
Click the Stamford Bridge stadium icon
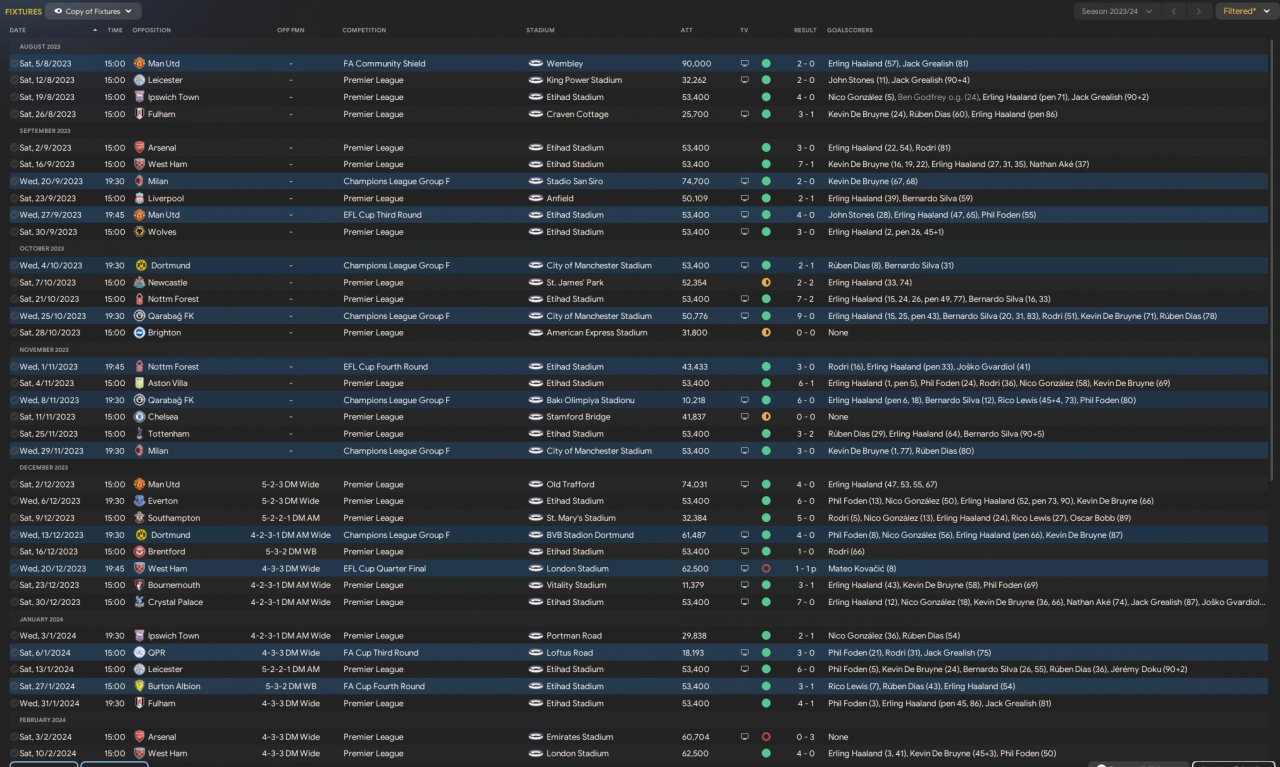[x=535, y=417]
